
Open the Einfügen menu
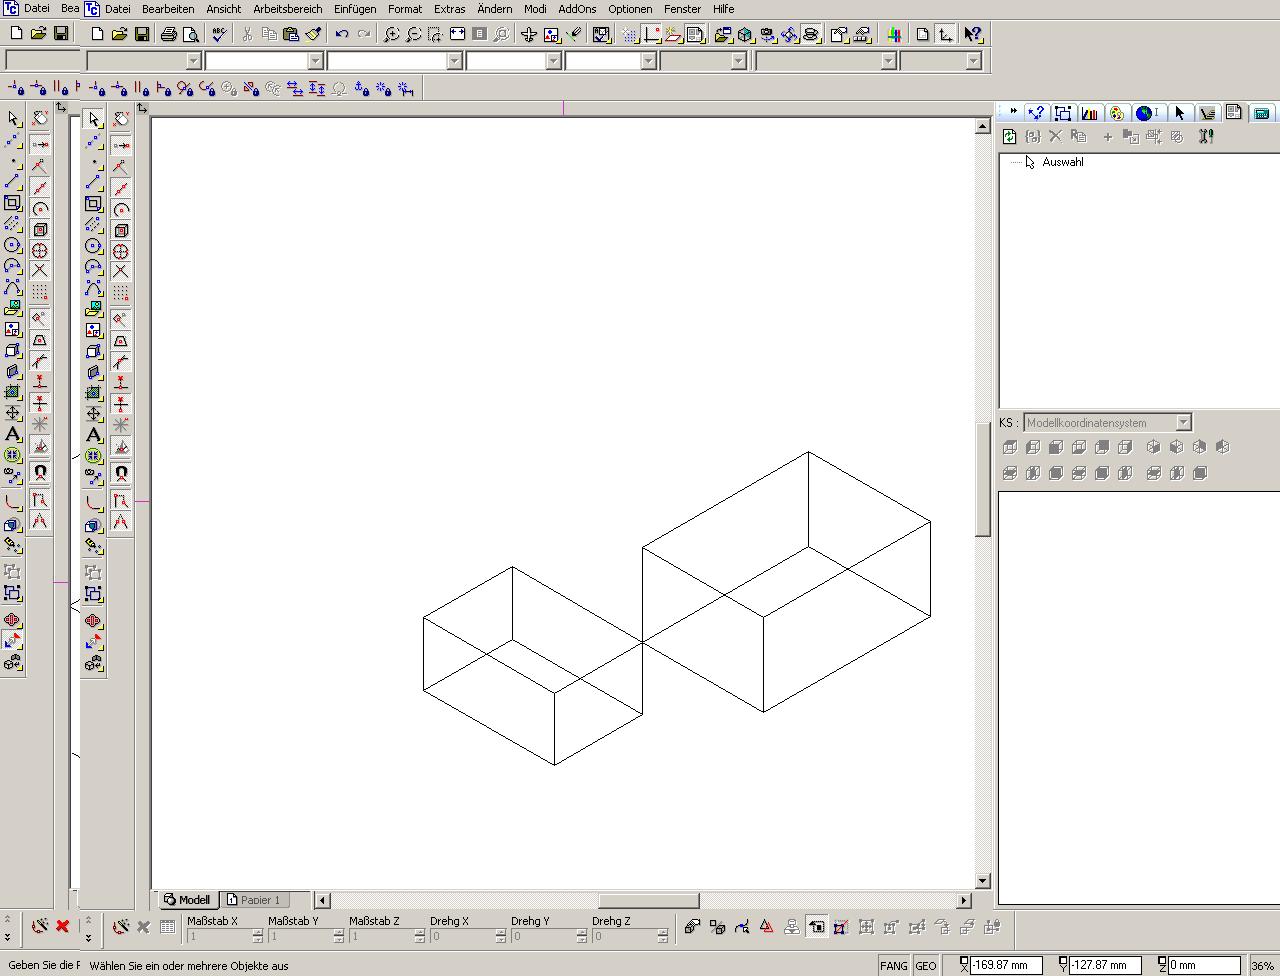pos(355,9)
